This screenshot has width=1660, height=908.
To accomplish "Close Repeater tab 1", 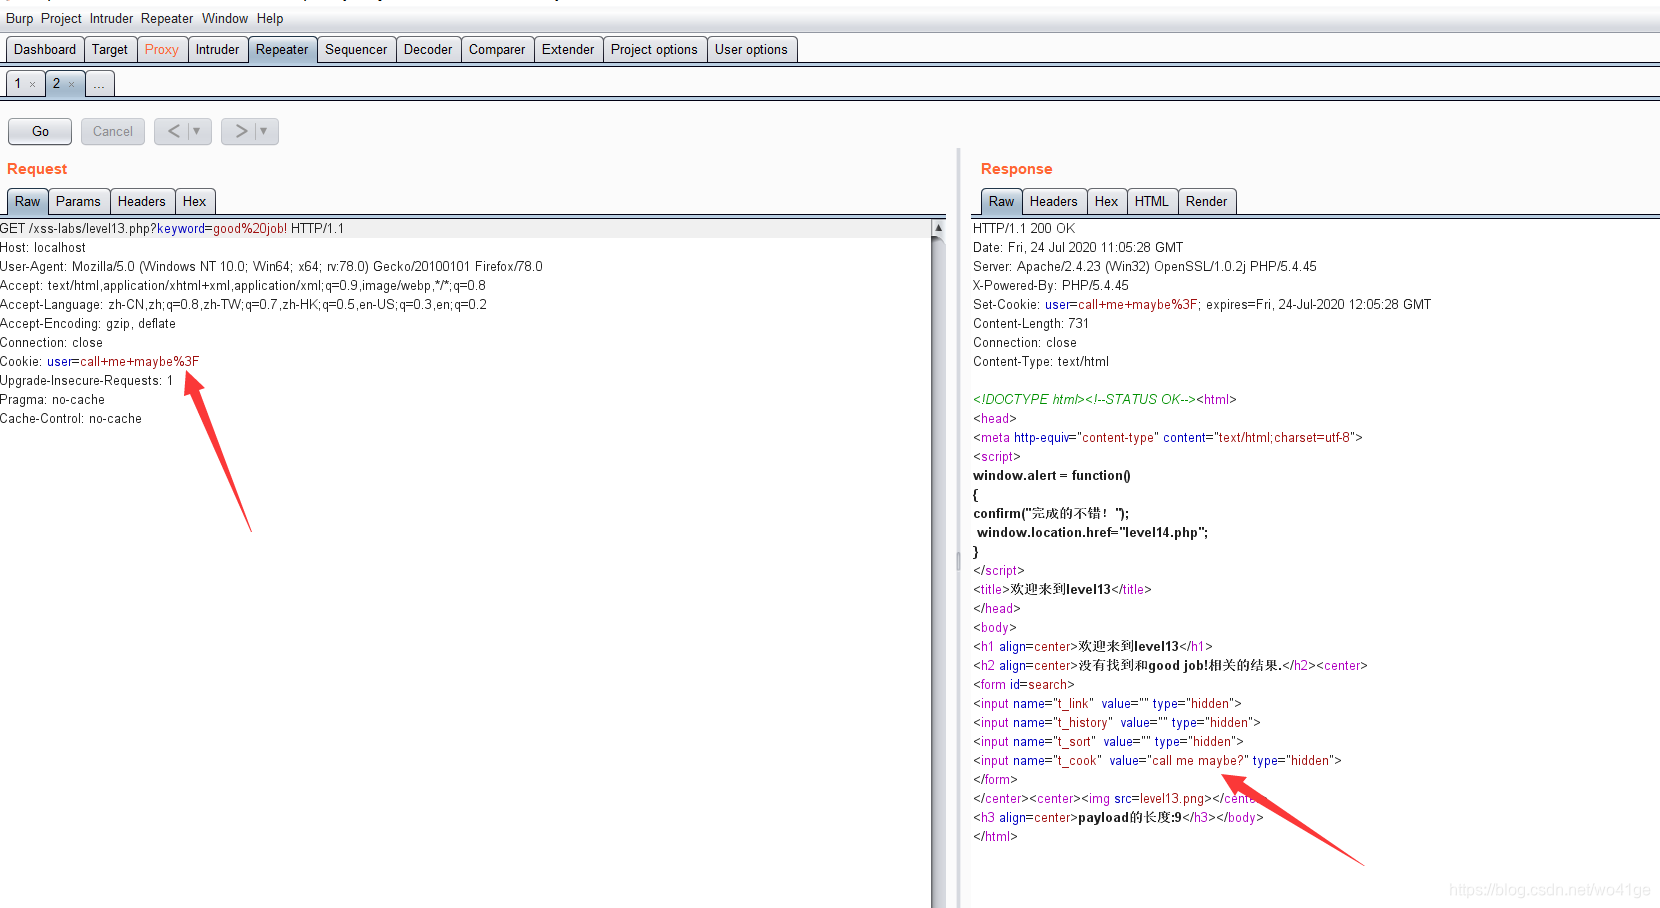I will (x=33, y=84).
